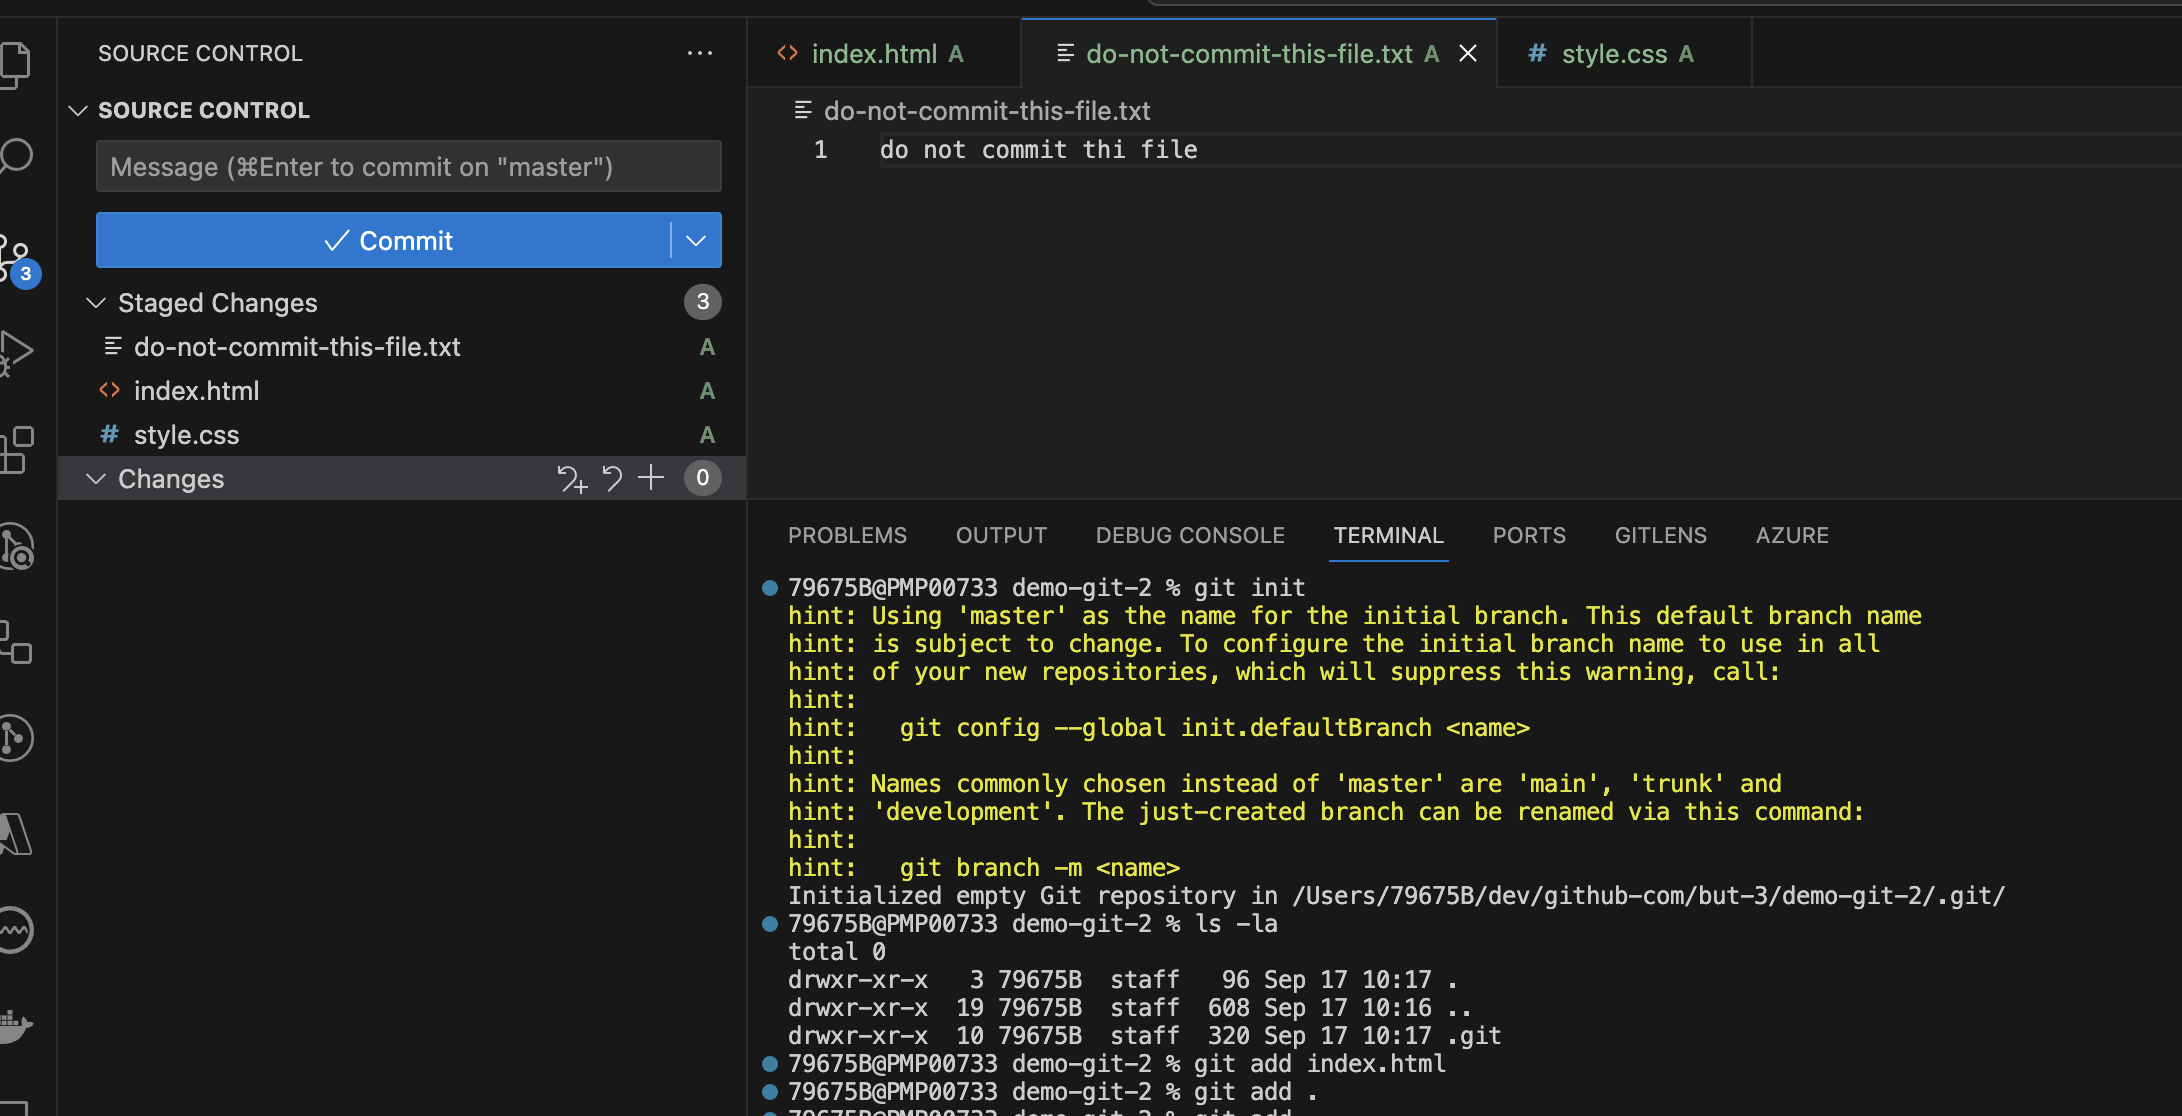Click HTML icon beside staged index.html
The height and width of the screenshot is (1116, 2182).
click(110, 390)
